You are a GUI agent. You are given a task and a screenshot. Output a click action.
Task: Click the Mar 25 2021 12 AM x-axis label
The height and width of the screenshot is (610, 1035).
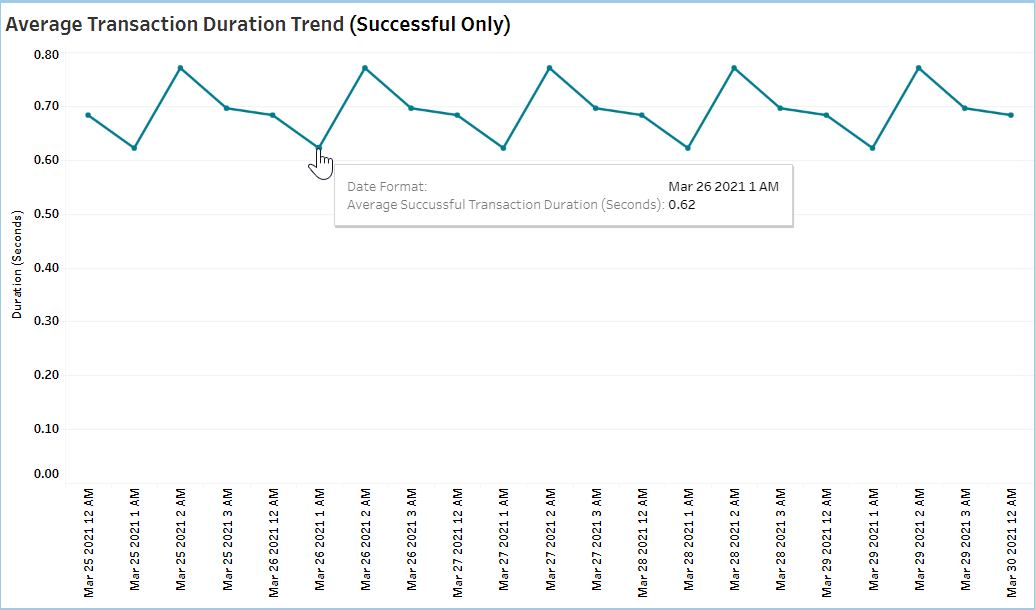click(90, 542)
